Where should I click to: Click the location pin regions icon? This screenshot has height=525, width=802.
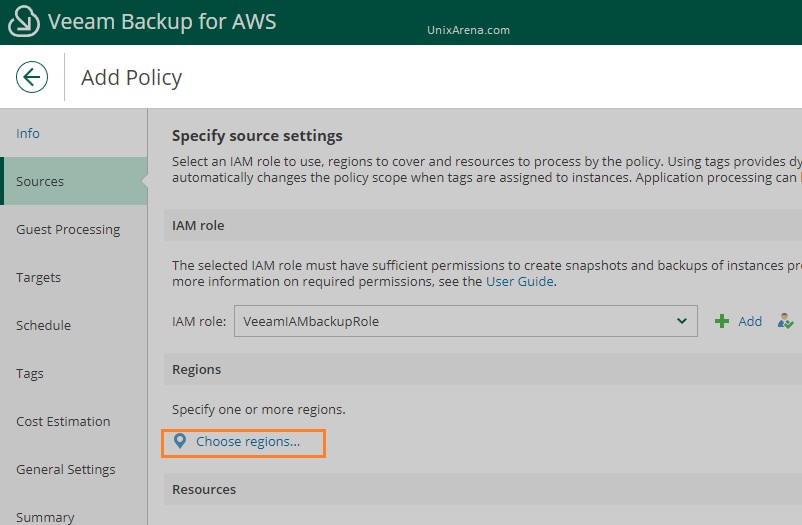coord(180,441)
